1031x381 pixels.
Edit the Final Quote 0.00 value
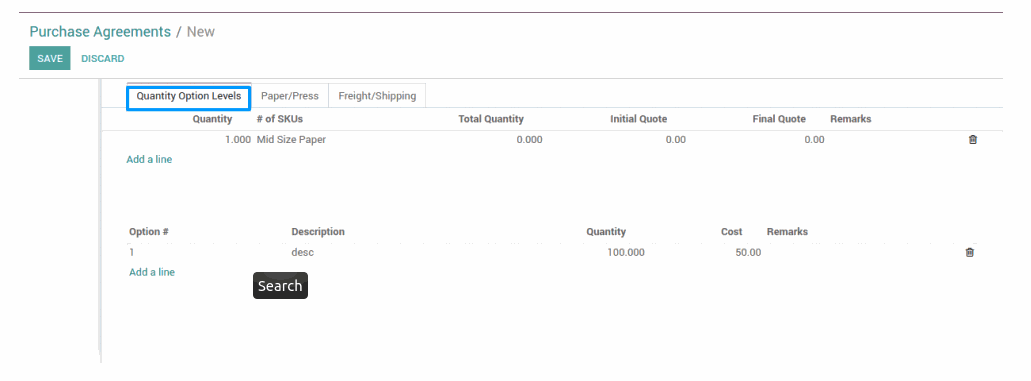814,140
